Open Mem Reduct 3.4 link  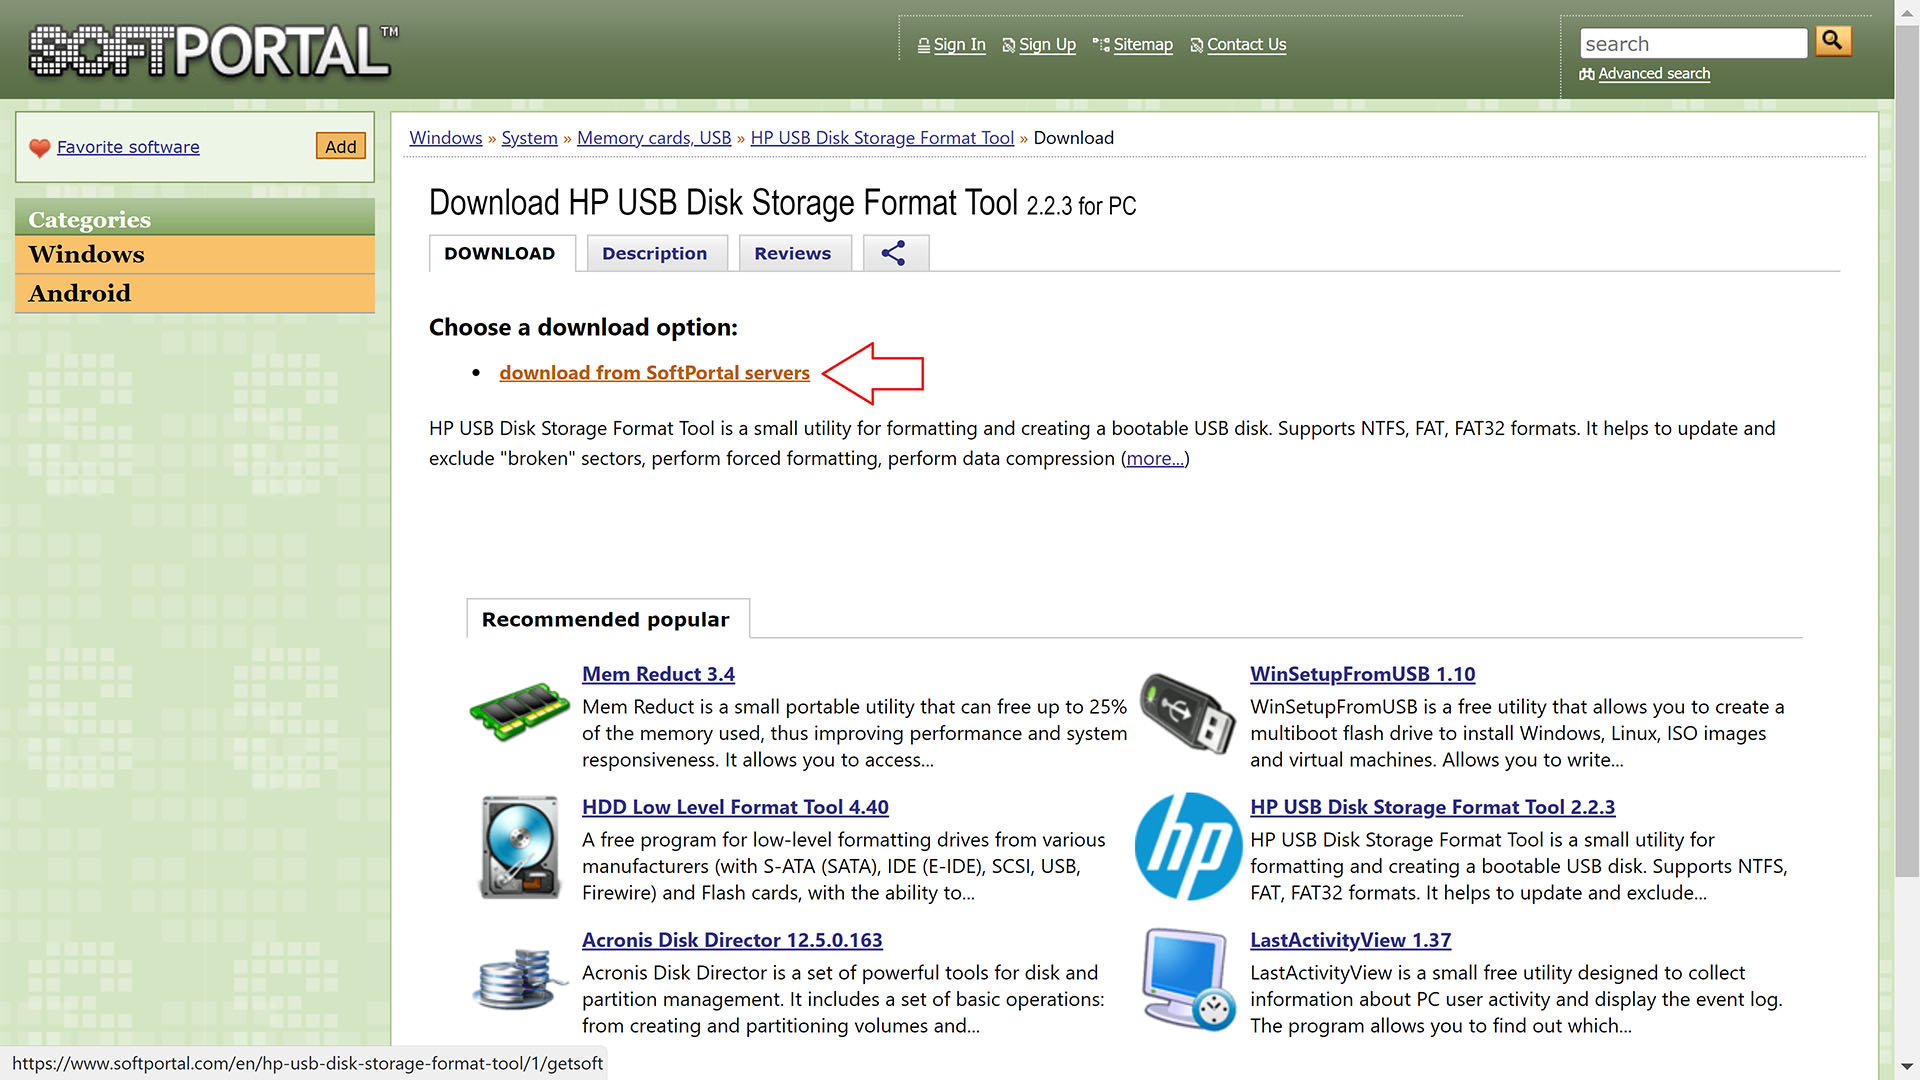click(x=658, y=674)
